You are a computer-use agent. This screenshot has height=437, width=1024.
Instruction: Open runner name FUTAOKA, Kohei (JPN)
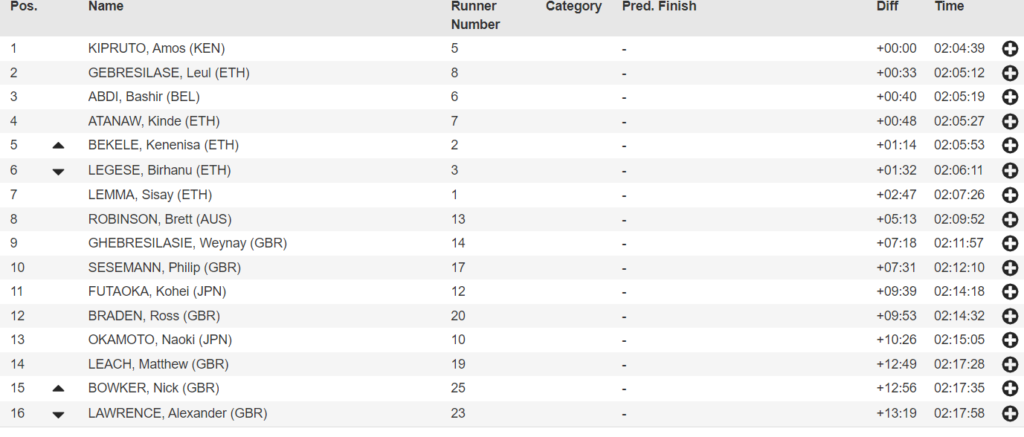[157, 291]
